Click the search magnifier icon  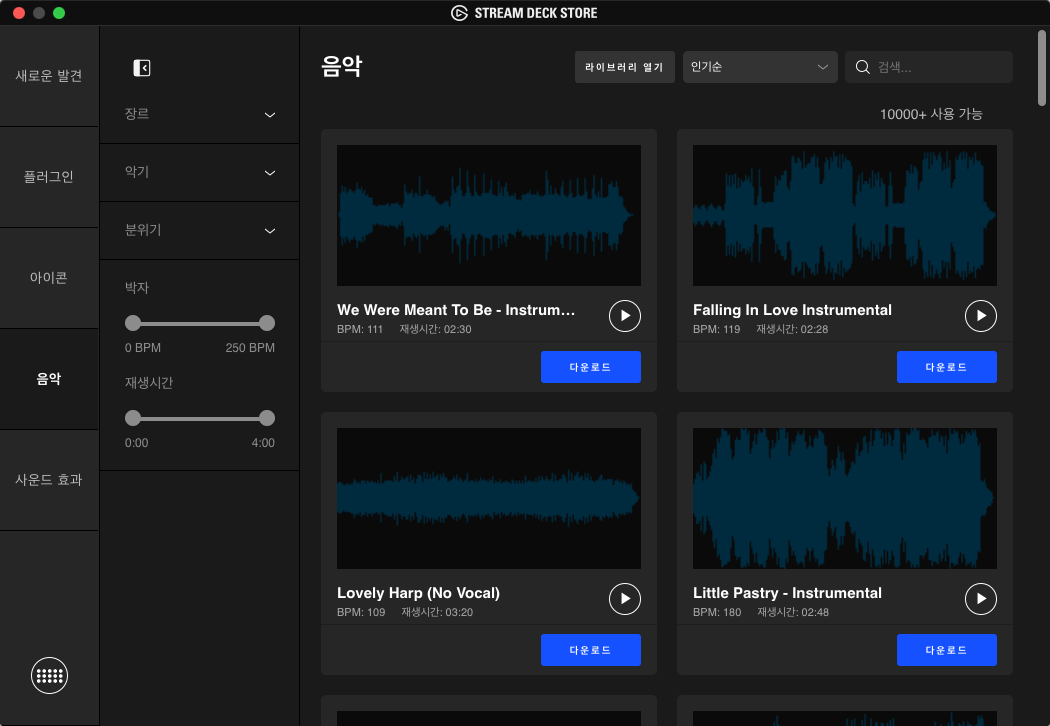click(862, 67)
